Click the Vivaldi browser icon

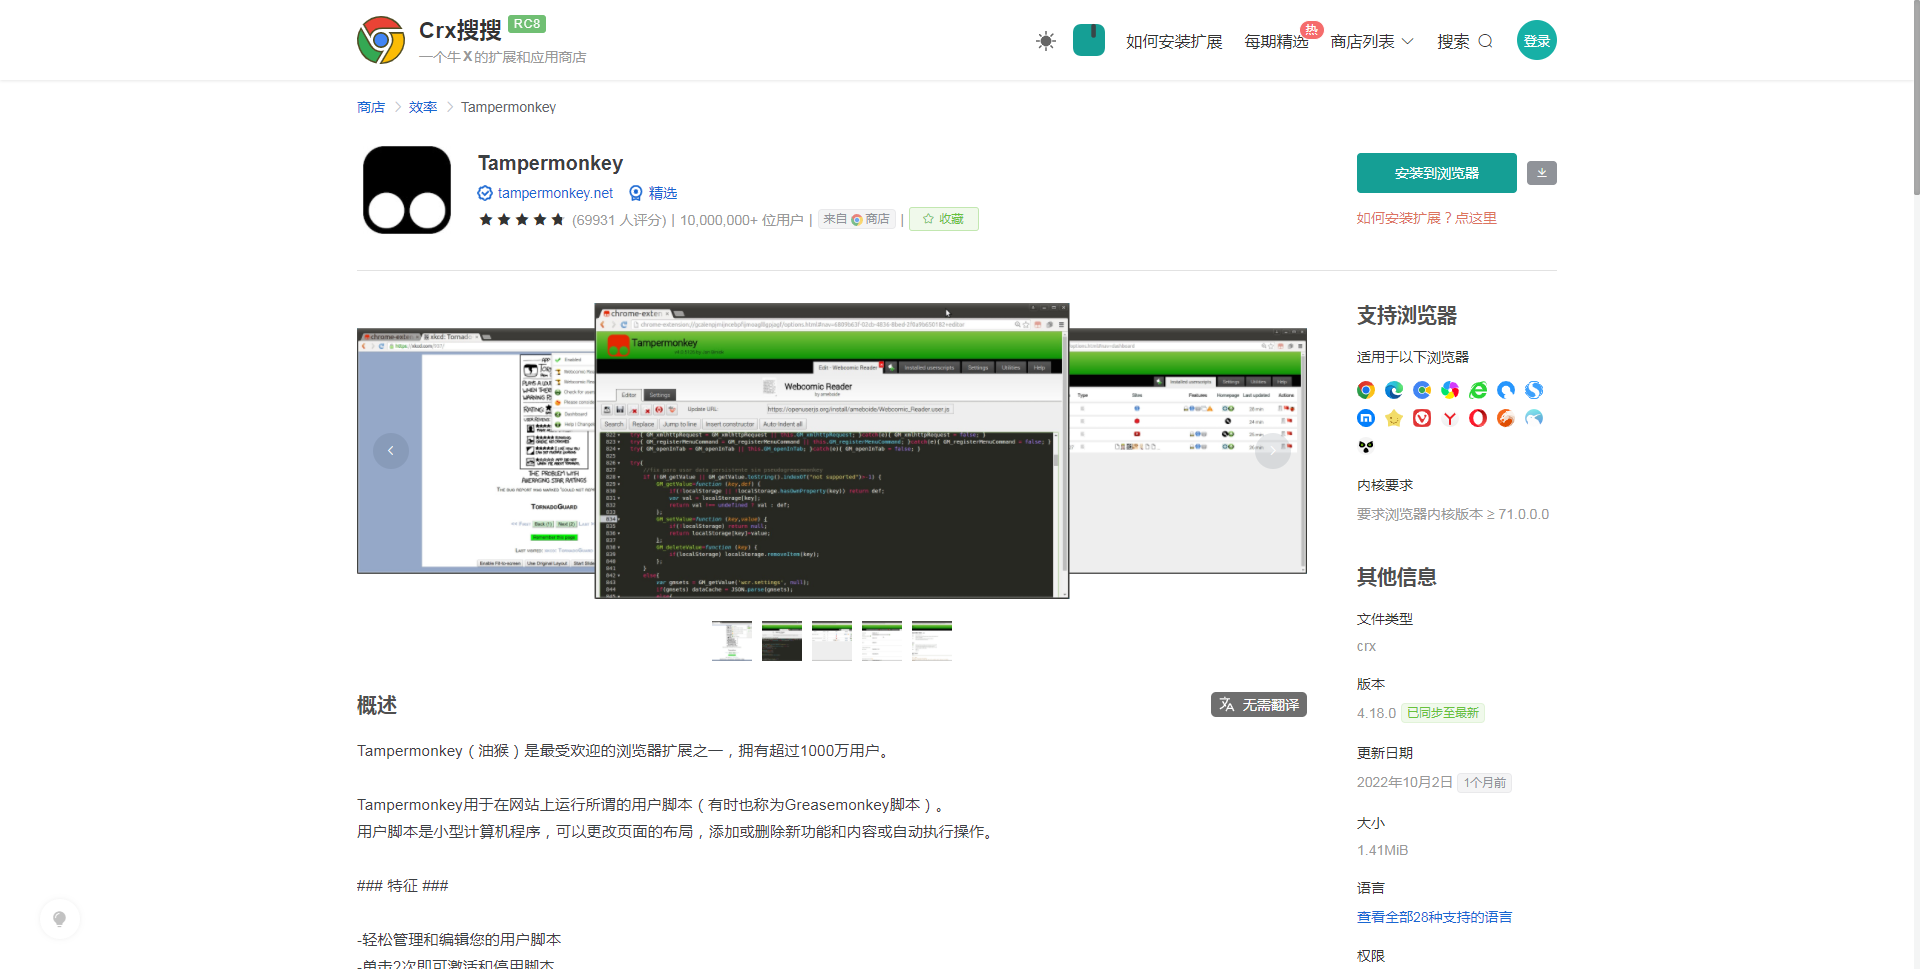pos(1422,418)
